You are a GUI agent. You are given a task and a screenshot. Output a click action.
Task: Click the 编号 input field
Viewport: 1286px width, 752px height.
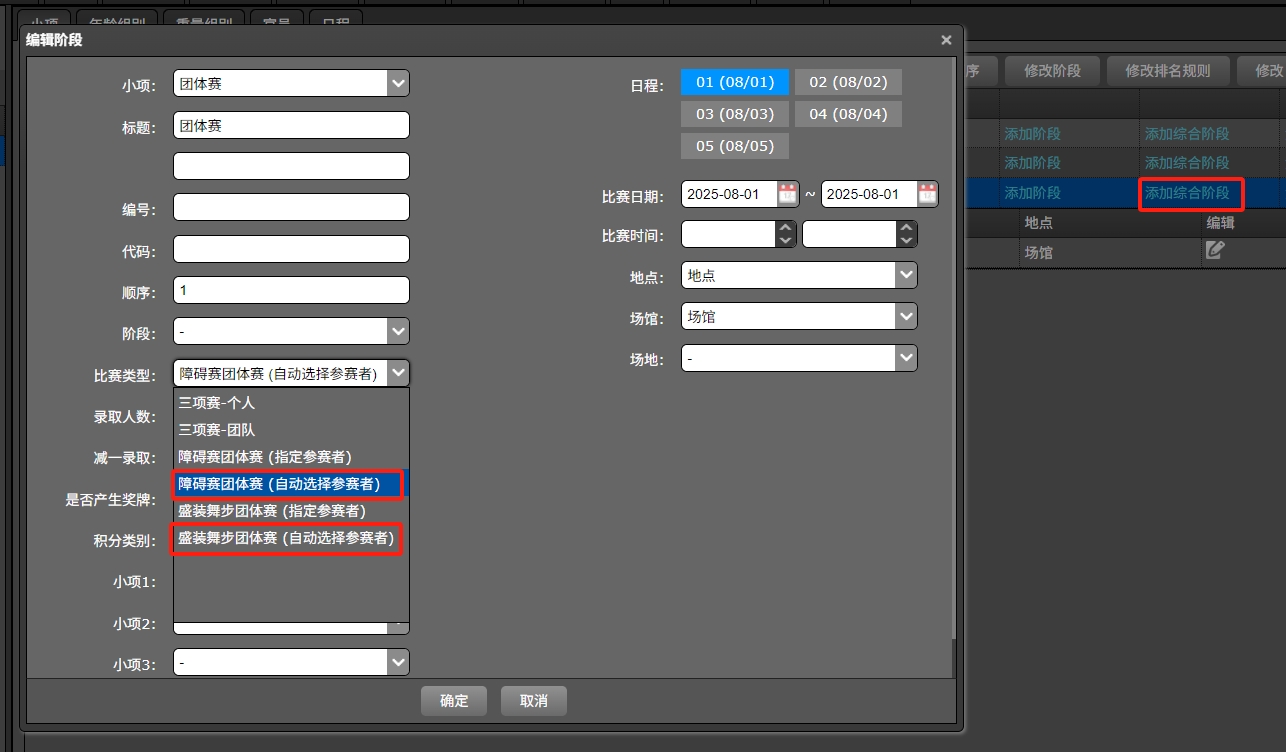point(291,207)
